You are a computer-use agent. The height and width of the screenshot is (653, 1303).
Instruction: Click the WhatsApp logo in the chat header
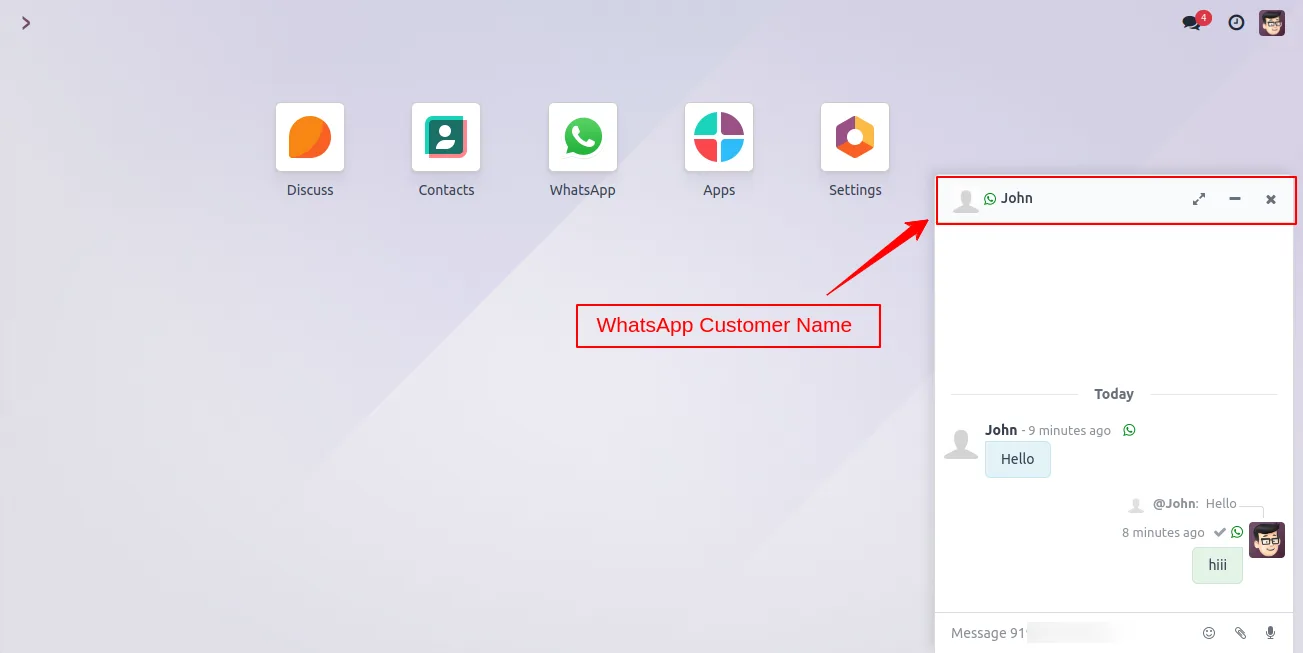990,199
